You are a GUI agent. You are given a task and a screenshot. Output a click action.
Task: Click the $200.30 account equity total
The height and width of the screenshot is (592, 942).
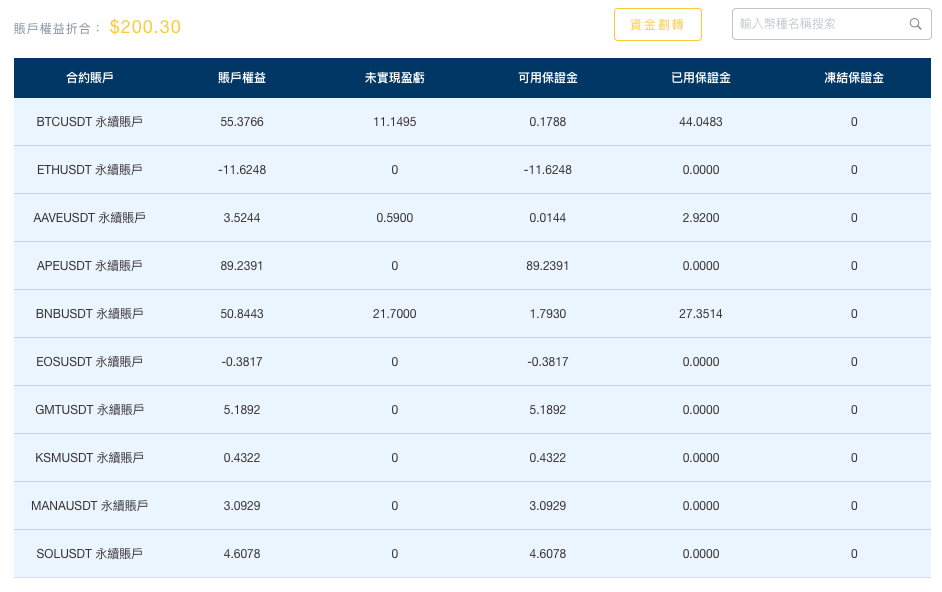tap(145, 27)
